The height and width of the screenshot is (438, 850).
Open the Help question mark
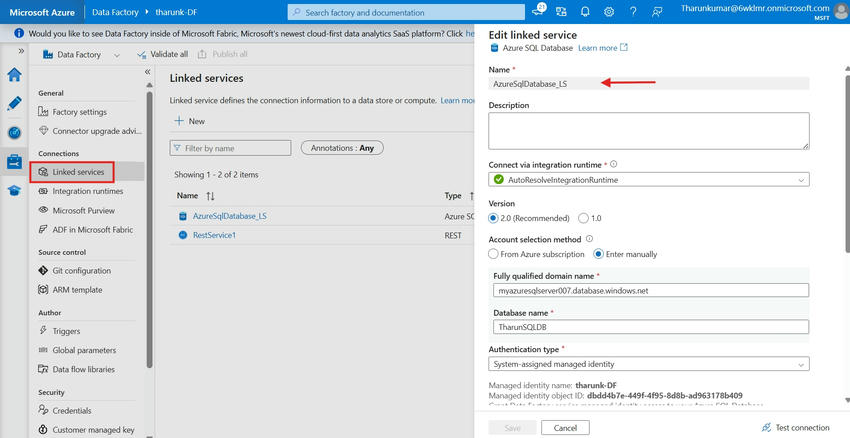point(633,12)
